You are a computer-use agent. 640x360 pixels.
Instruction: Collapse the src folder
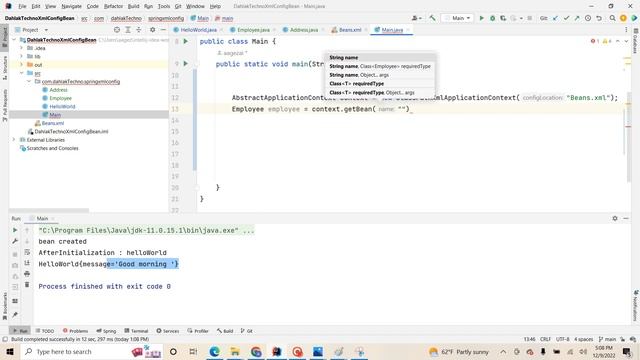pos(22,73)
